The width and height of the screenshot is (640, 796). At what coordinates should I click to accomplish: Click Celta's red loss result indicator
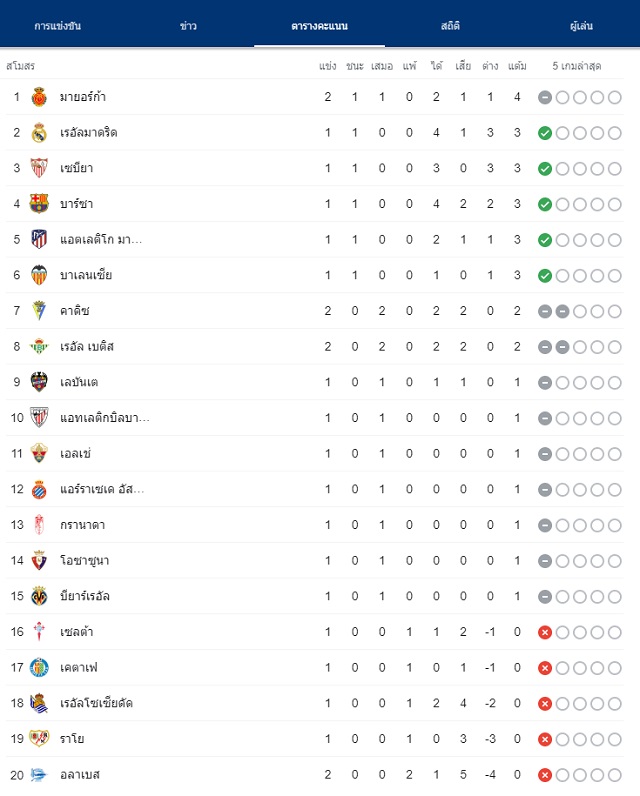coord(545,633)
